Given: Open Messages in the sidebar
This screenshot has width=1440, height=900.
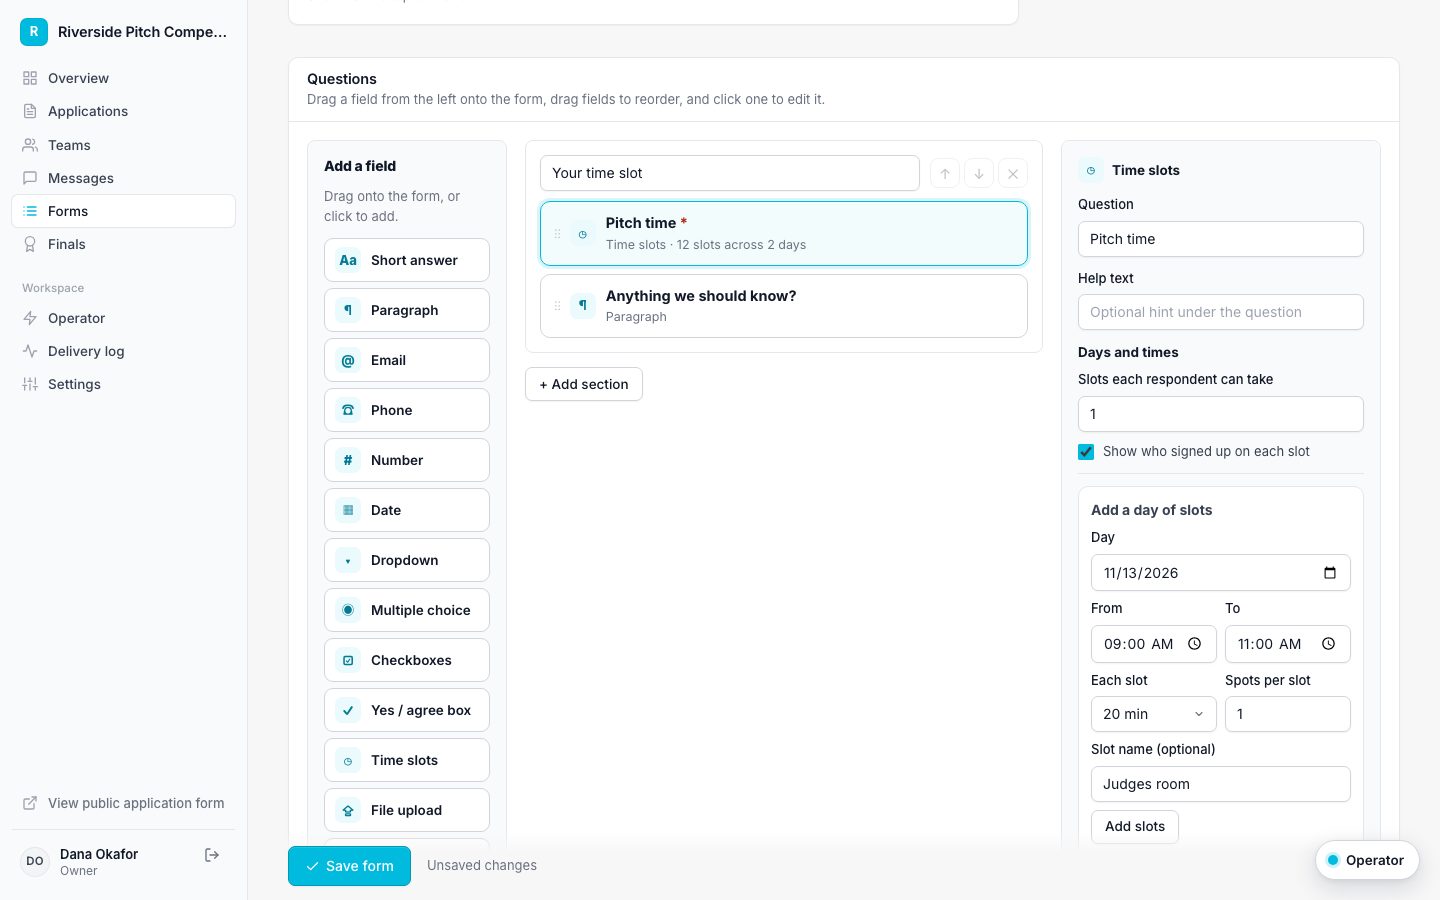Looking at the screenshot, I should pos(123,178).
